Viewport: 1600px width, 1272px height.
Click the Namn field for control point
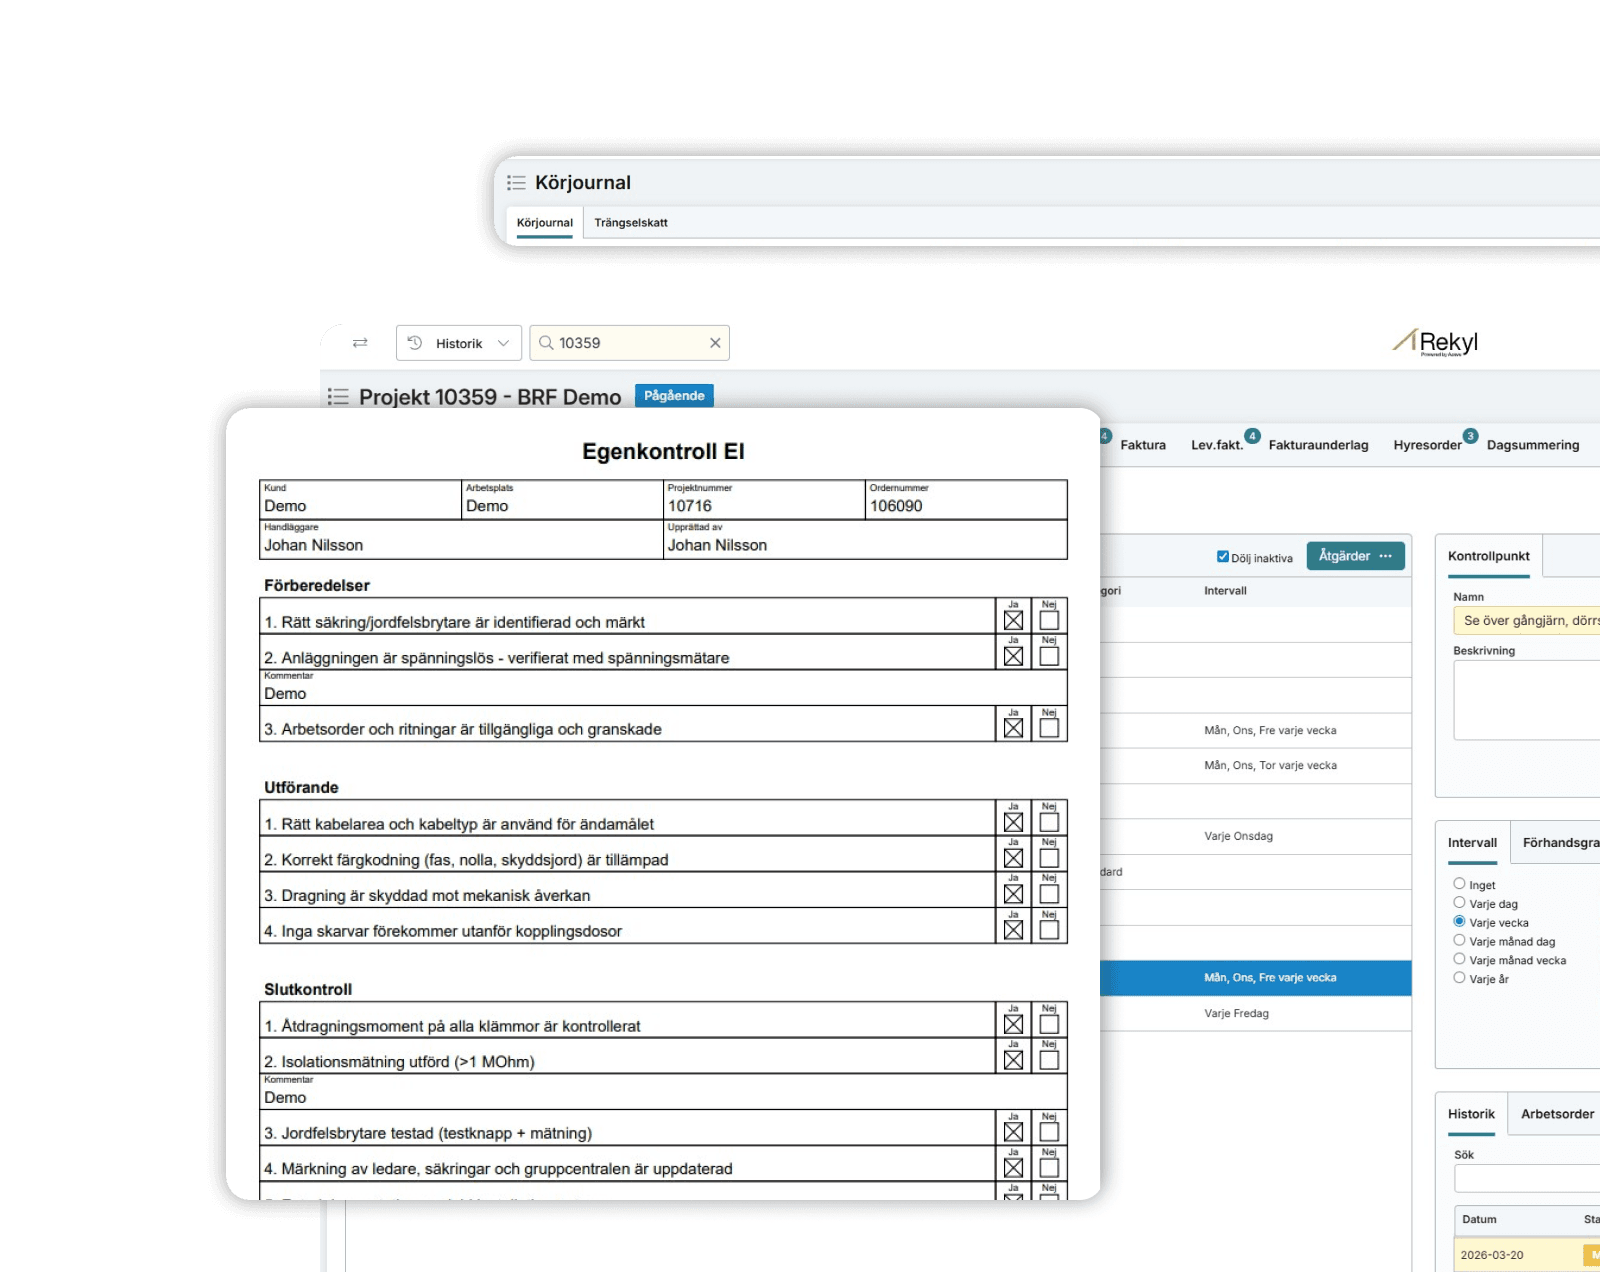pos(1527,621)
